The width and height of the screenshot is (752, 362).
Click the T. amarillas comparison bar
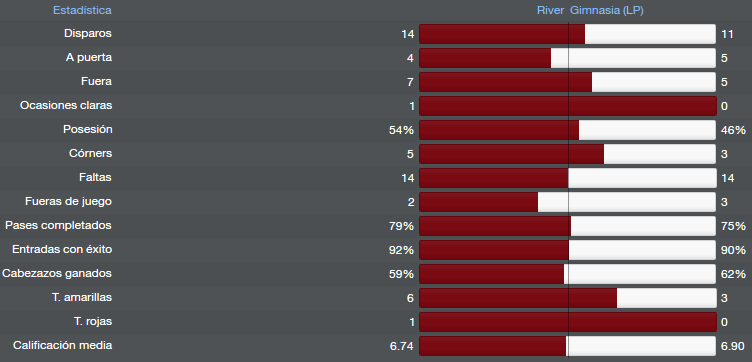pyautogui.click(x=568, y=298)
